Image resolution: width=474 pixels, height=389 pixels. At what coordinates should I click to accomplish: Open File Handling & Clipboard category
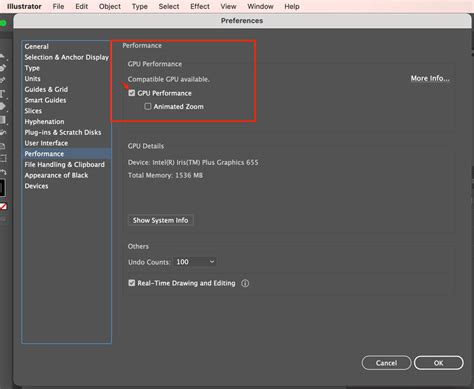(x=66, y=164)
